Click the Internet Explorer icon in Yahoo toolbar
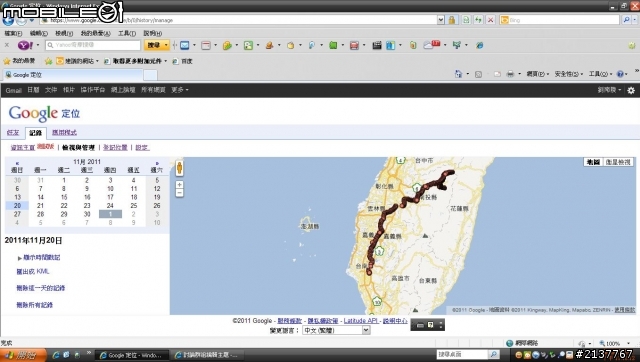Image resolution: width=640 pixels, height=362 pixels. pos(480,45)
